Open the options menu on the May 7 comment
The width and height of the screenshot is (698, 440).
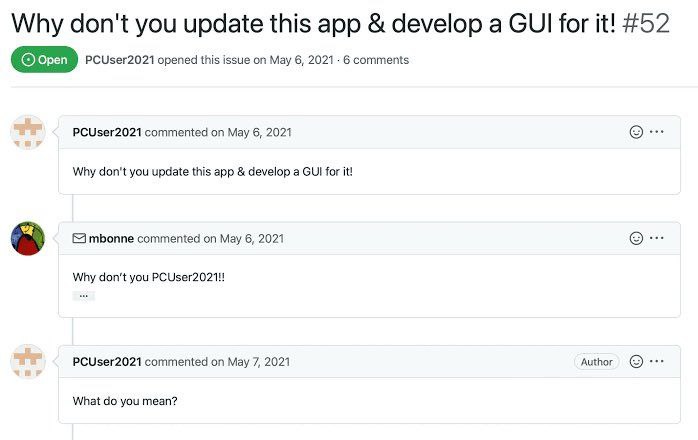pyautogui.click(x=657, y=361)
